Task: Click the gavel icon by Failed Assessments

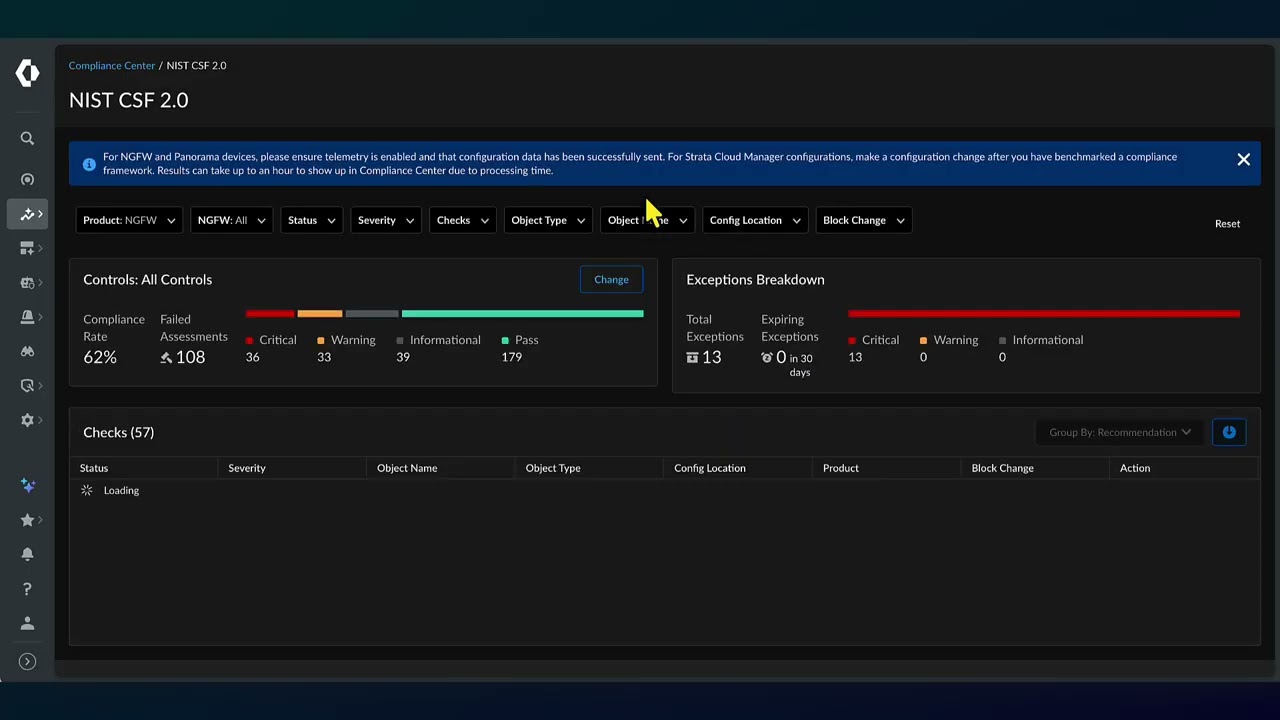Action: point(166,357)
